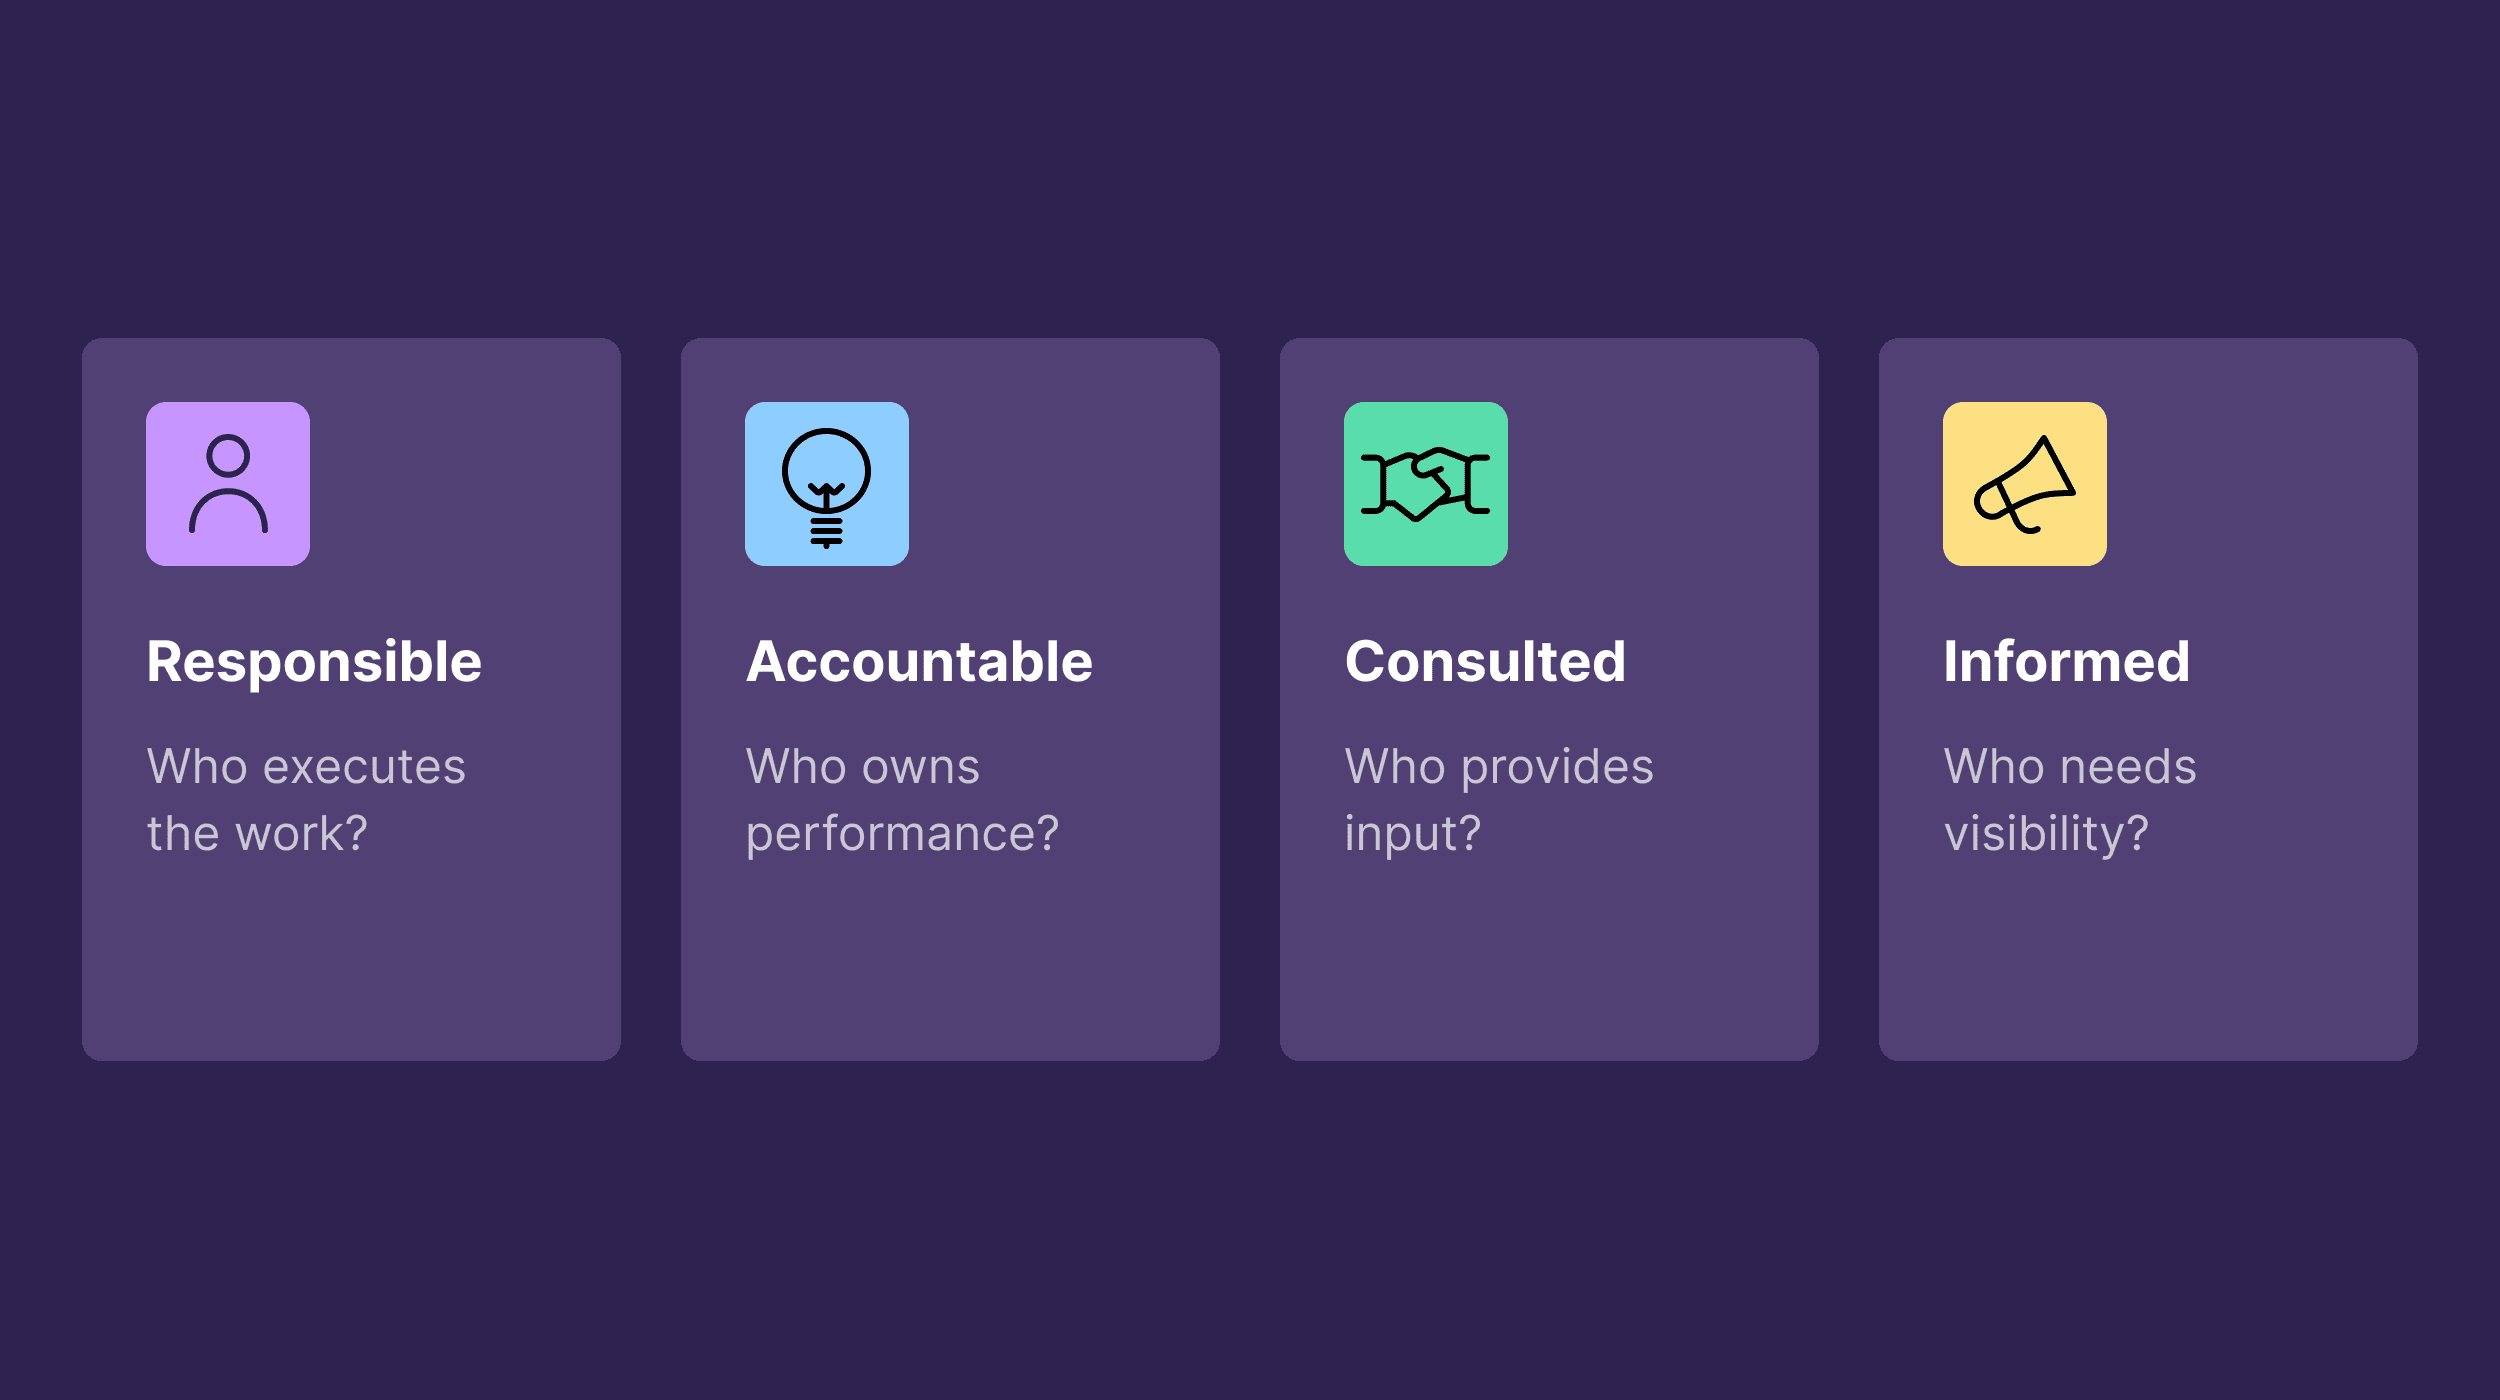Screen dimensions: 2500x1400
Task: Click "Who provides input?" description
Action: coord(1498,800)
